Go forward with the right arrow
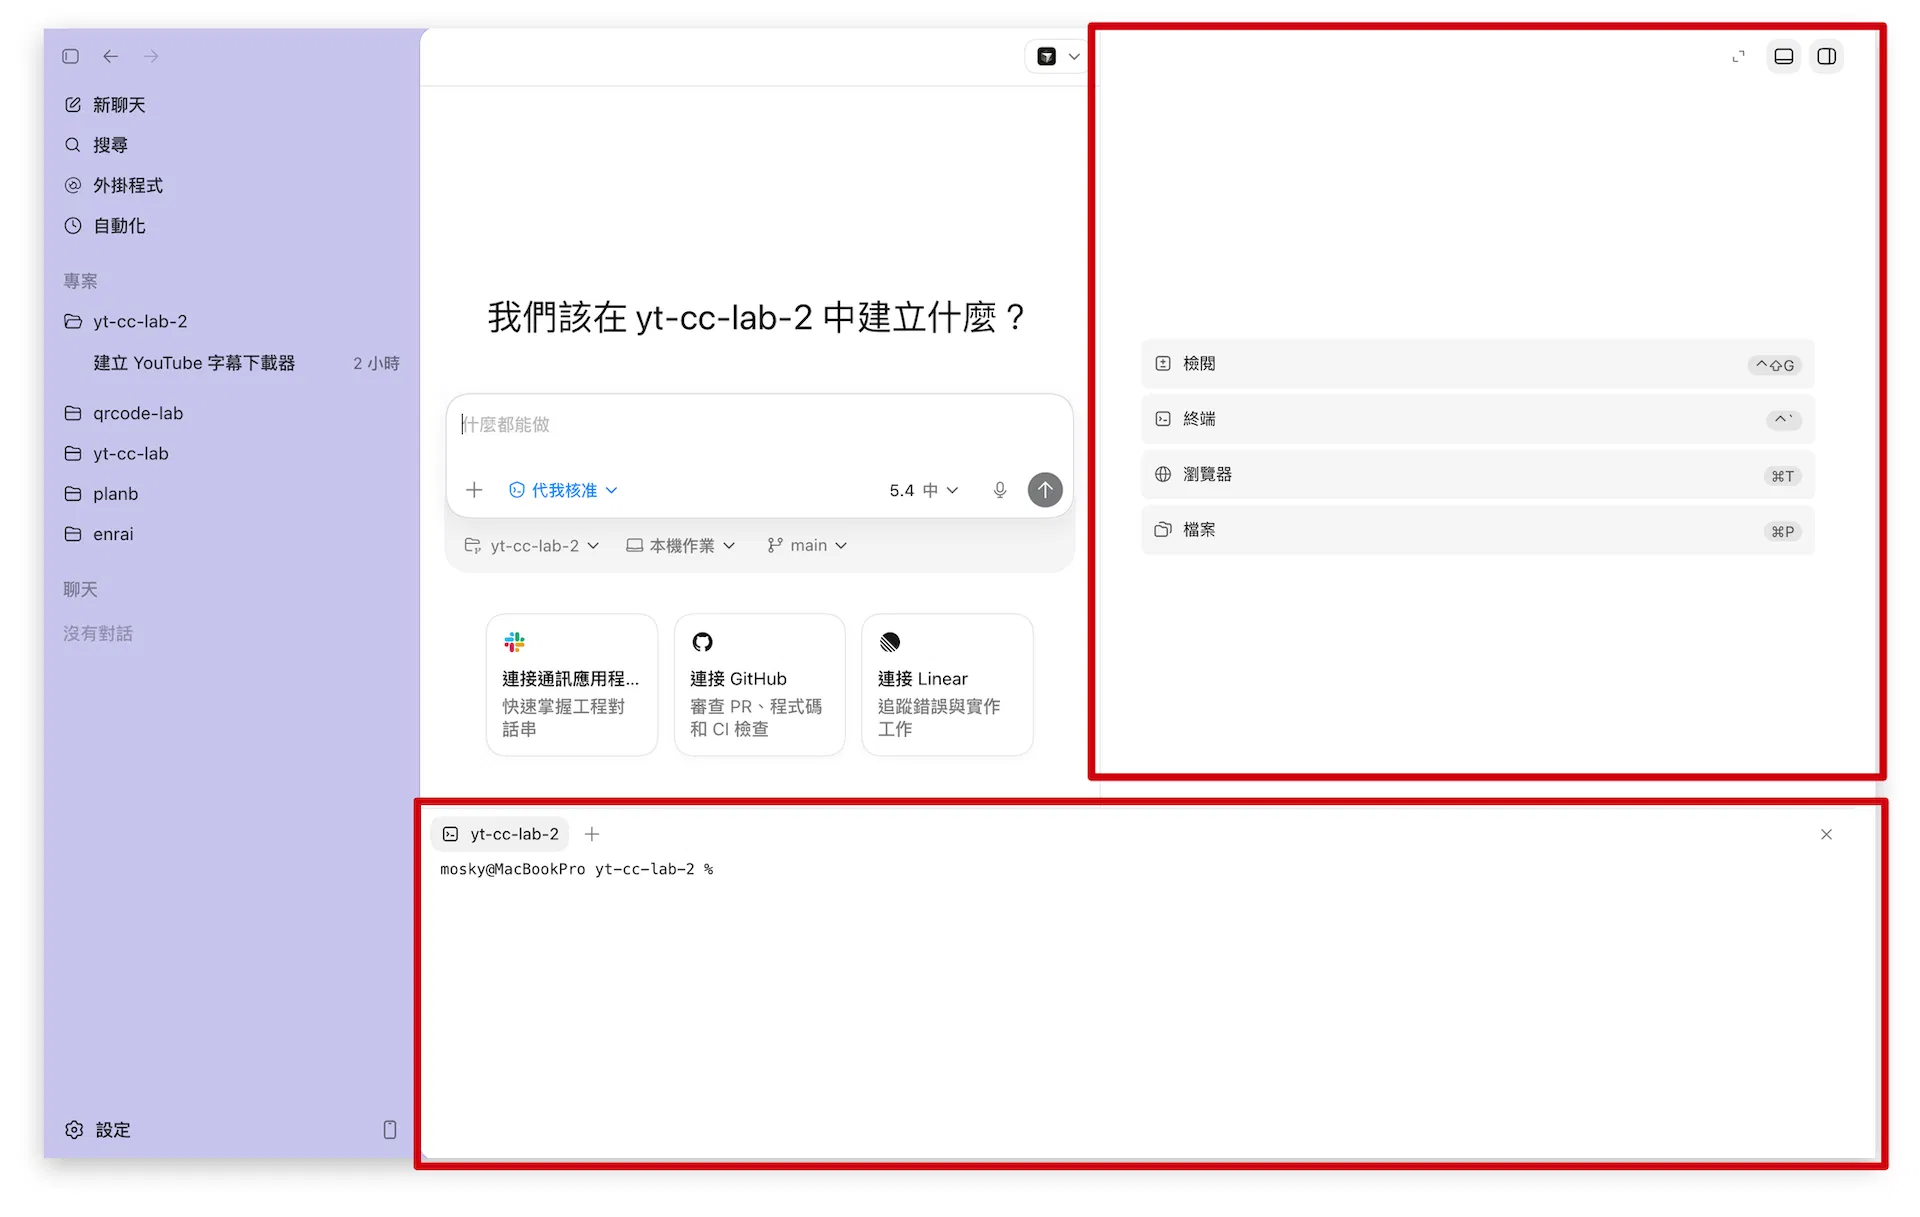The height and width of the screenshot is (1217, 1920). [151, 56]
